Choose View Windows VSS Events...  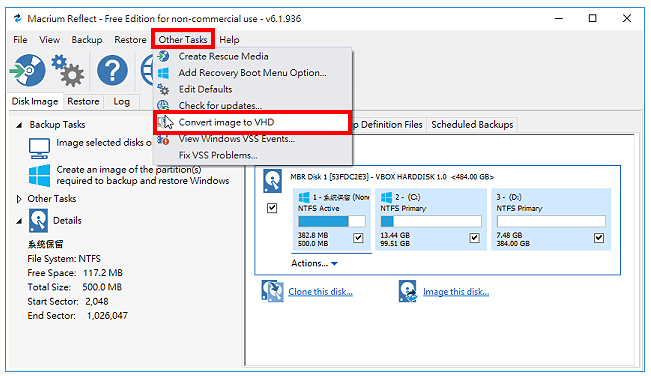pyautogui.click(x=252, y=139)
